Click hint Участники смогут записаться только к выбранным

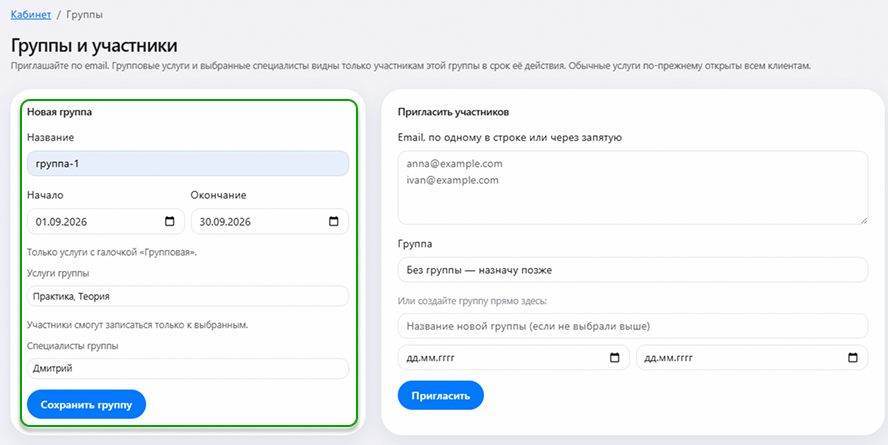pyautogui.click(x=138, y=325)
